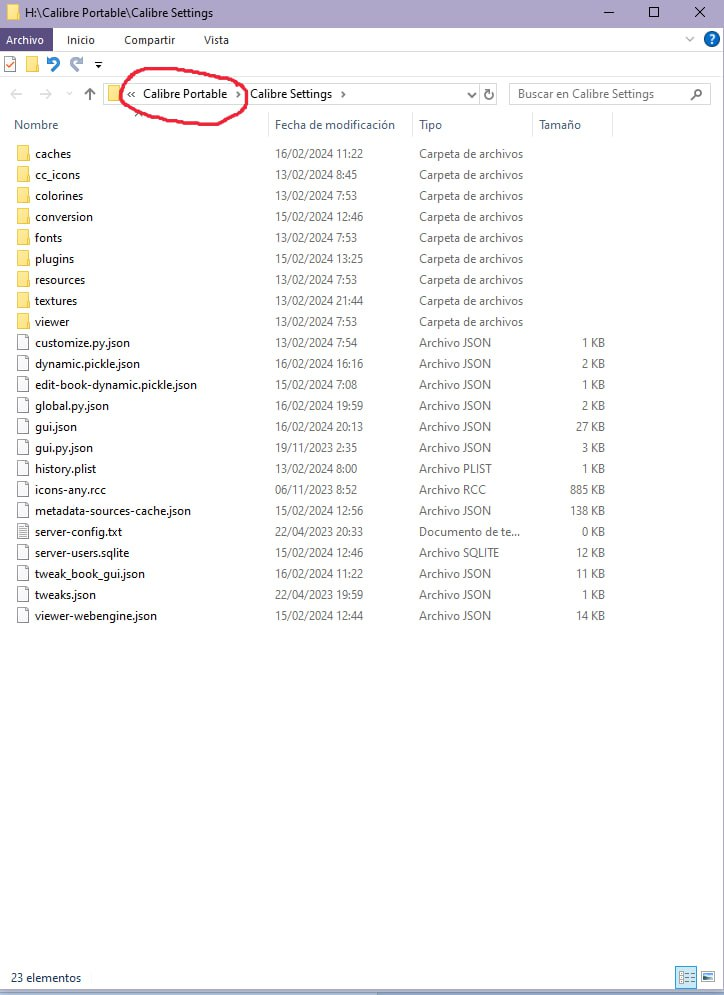Screen dimensions: 724x995
Task: Expand chevron after Calibre Portable breadcrumb
Action: 239,95
